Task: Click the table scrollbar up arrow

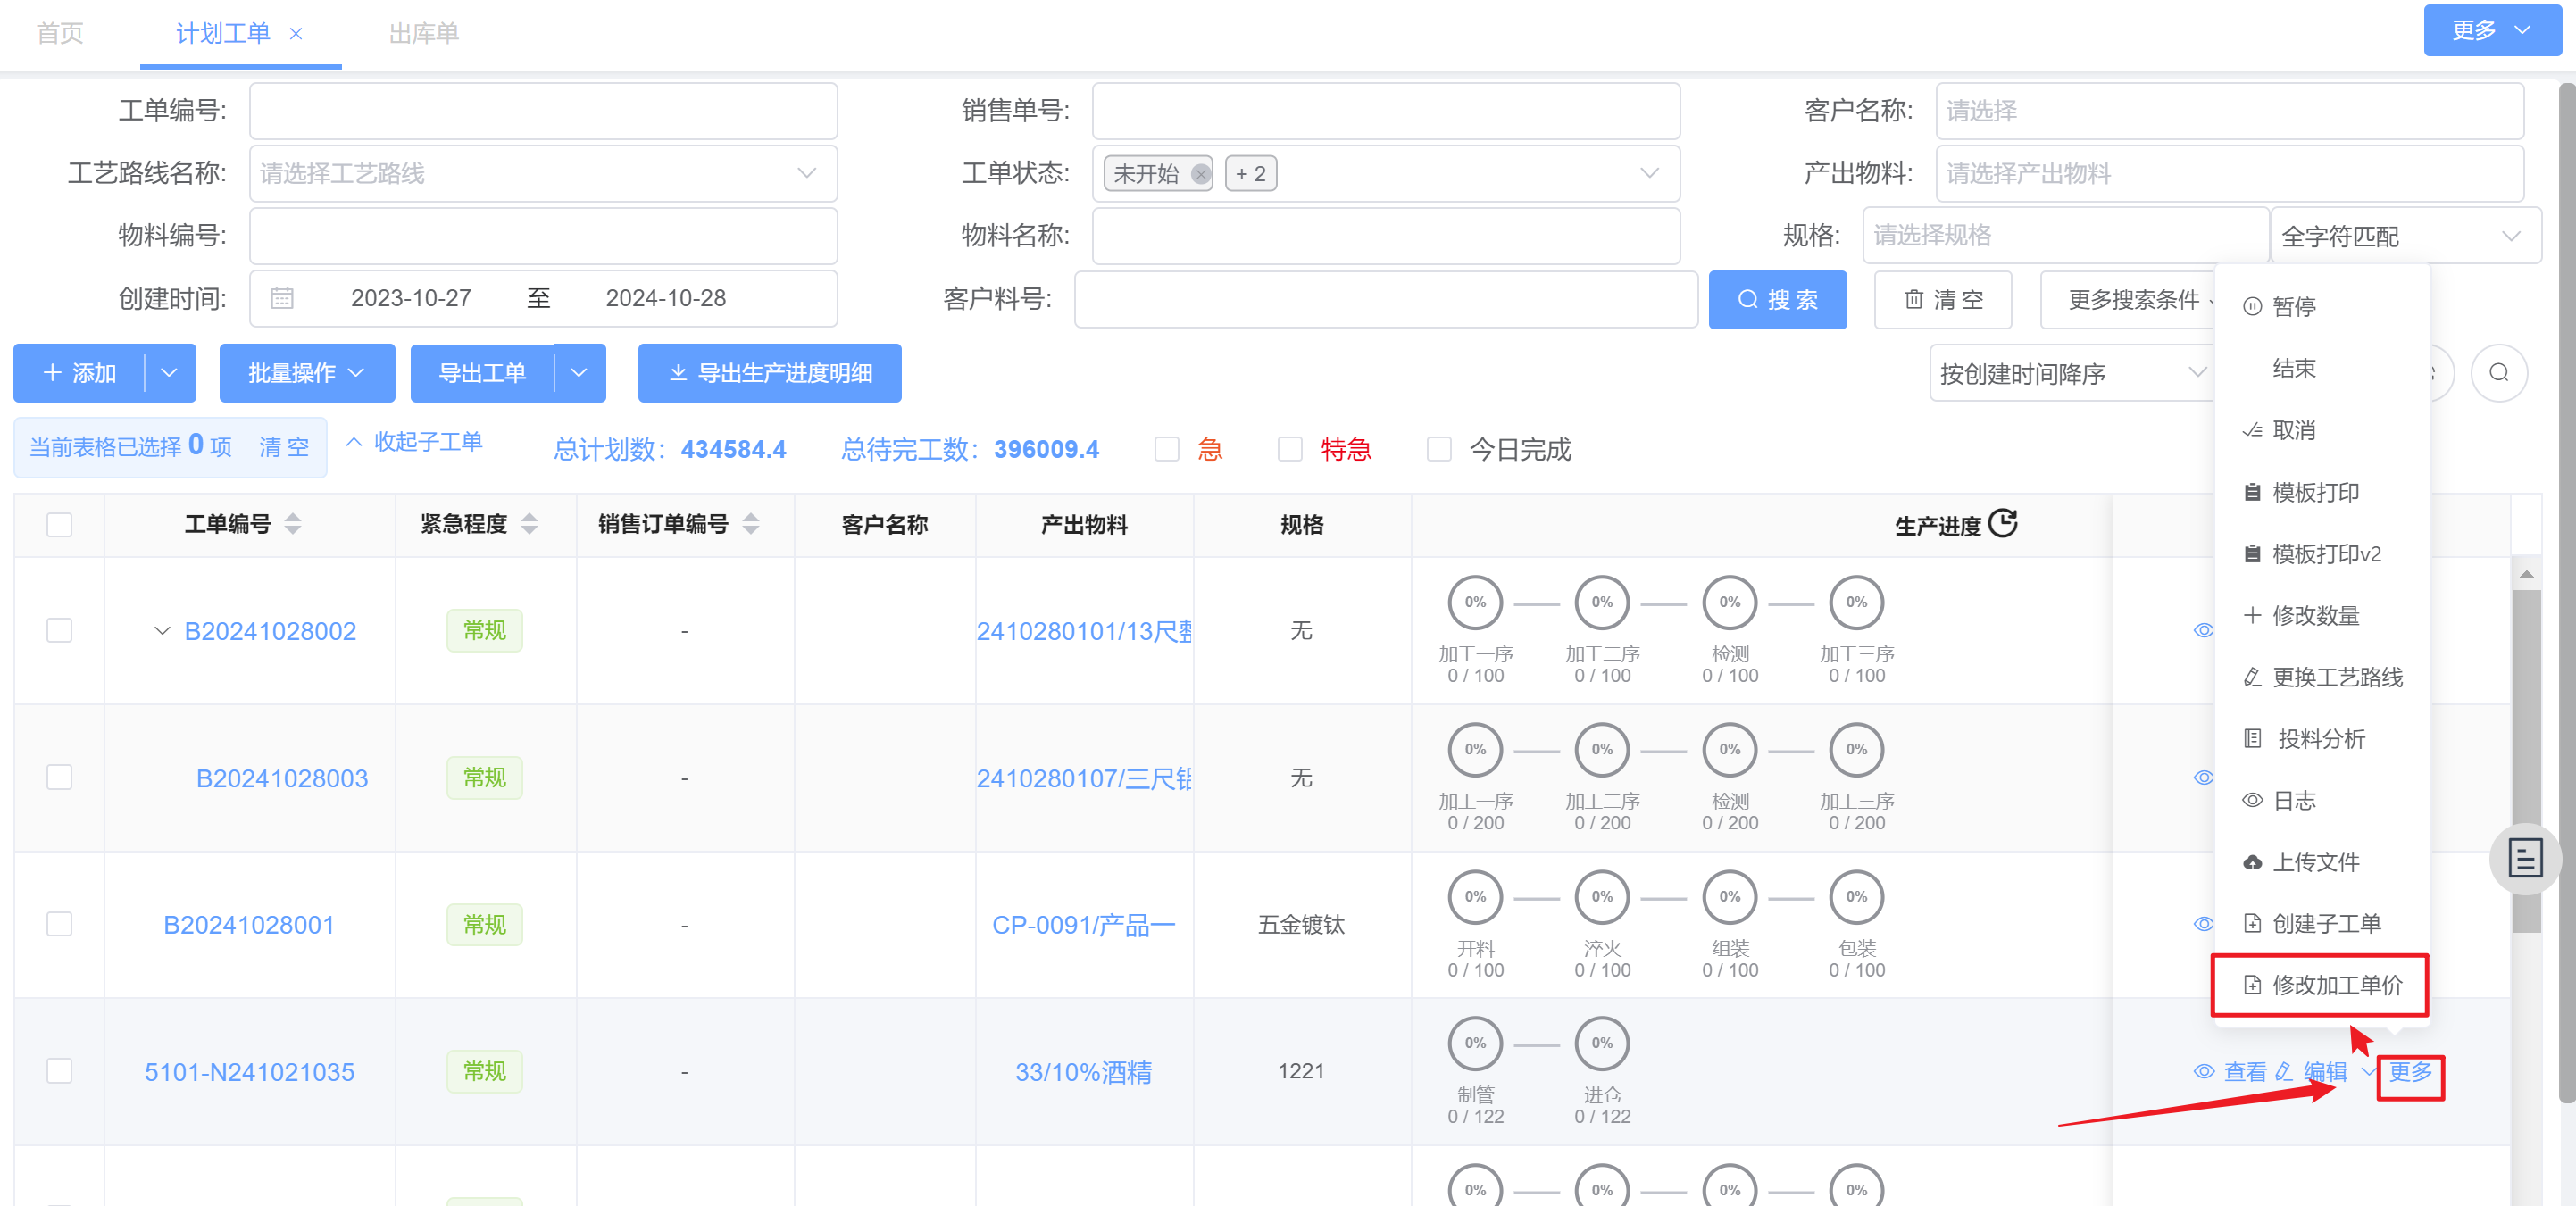Action: tap(2526, 574)
